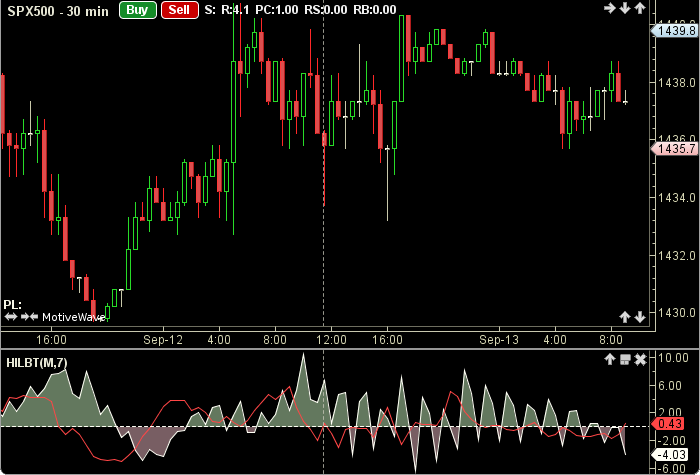Image resolution: width=700 pixels, height=475 pixels.
Task: Click the red Sell button
Action: point(179,10)
